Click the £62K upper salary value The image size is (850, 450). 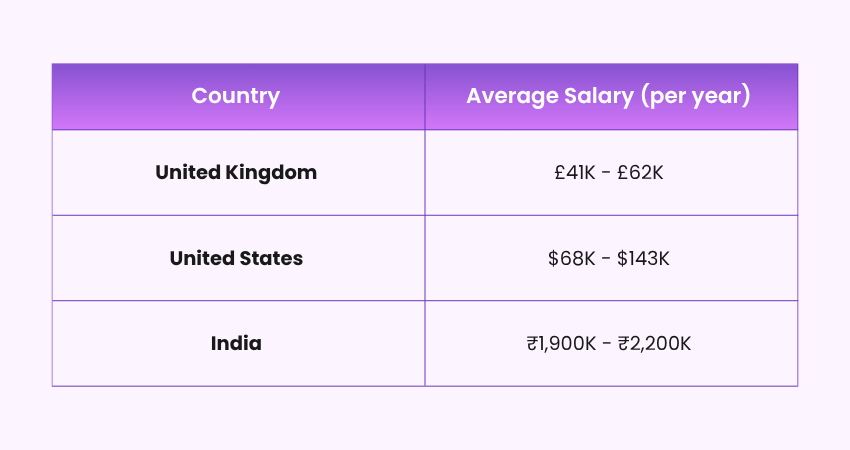click(x=643, y=172)
